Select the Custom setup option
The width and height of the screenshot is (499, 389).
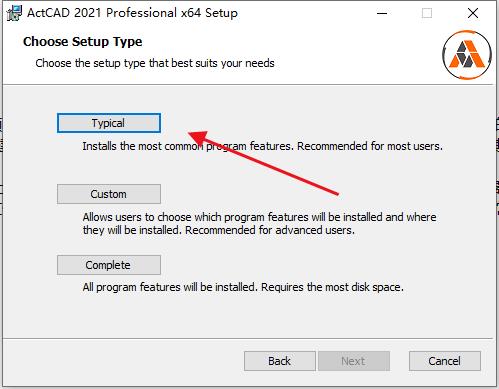(109, 194)
